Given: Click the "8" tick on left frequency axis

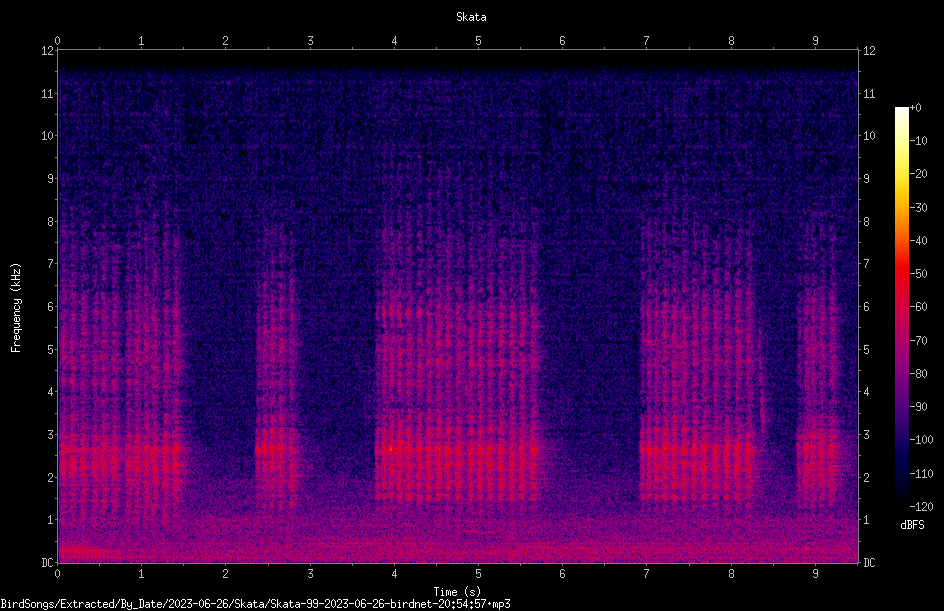Looking at the screenshot, I should click(50, 222).
